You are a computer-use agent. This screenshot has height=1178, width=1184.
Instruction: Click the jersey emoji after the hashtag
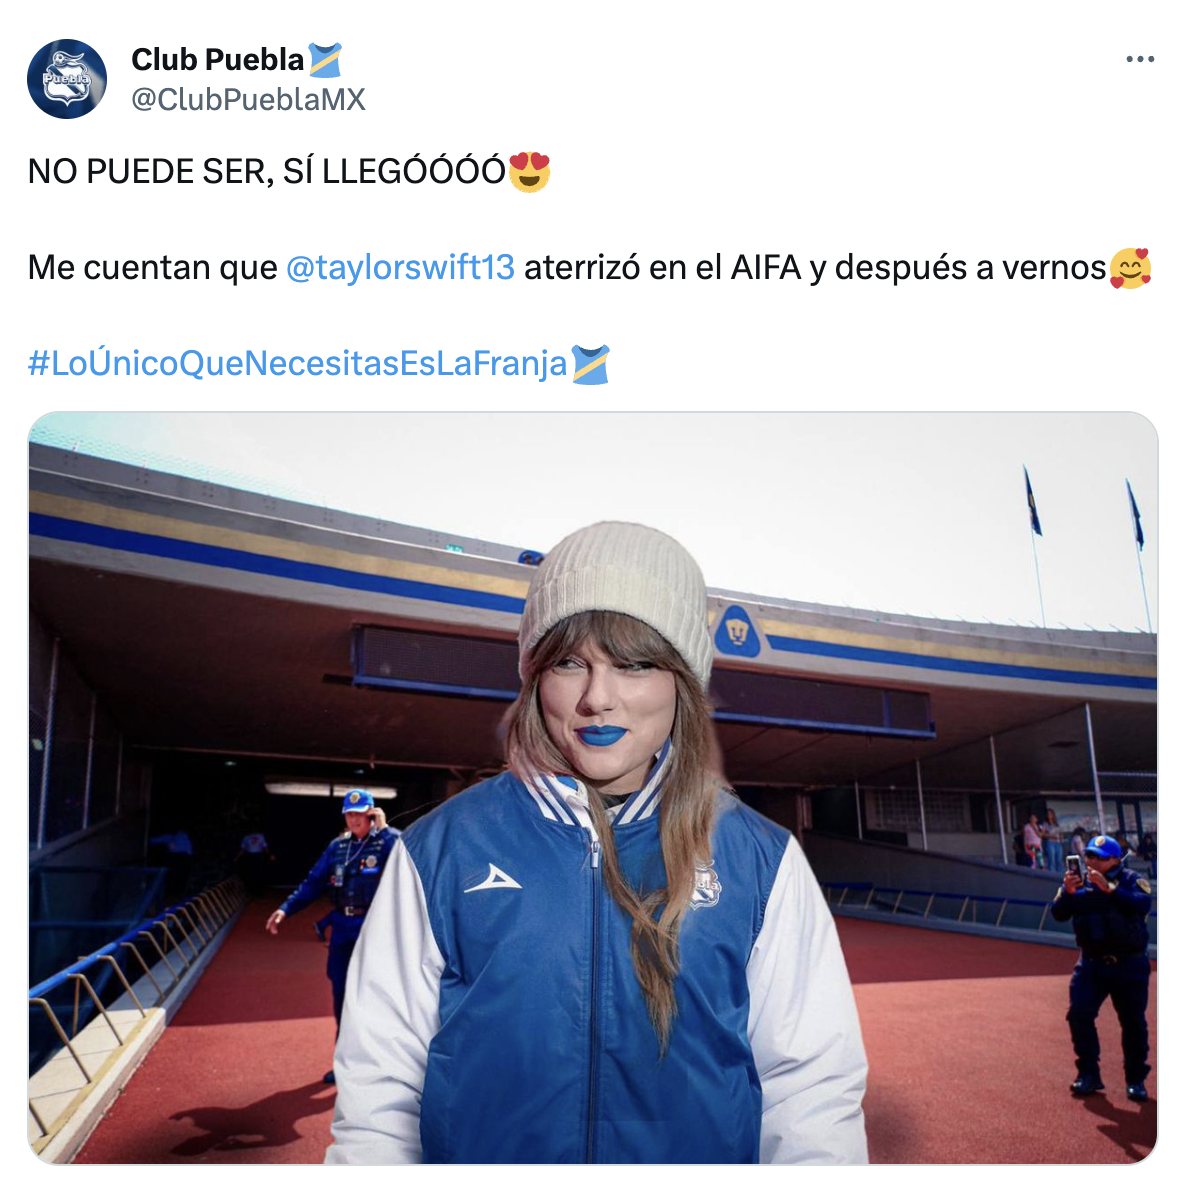590,364
